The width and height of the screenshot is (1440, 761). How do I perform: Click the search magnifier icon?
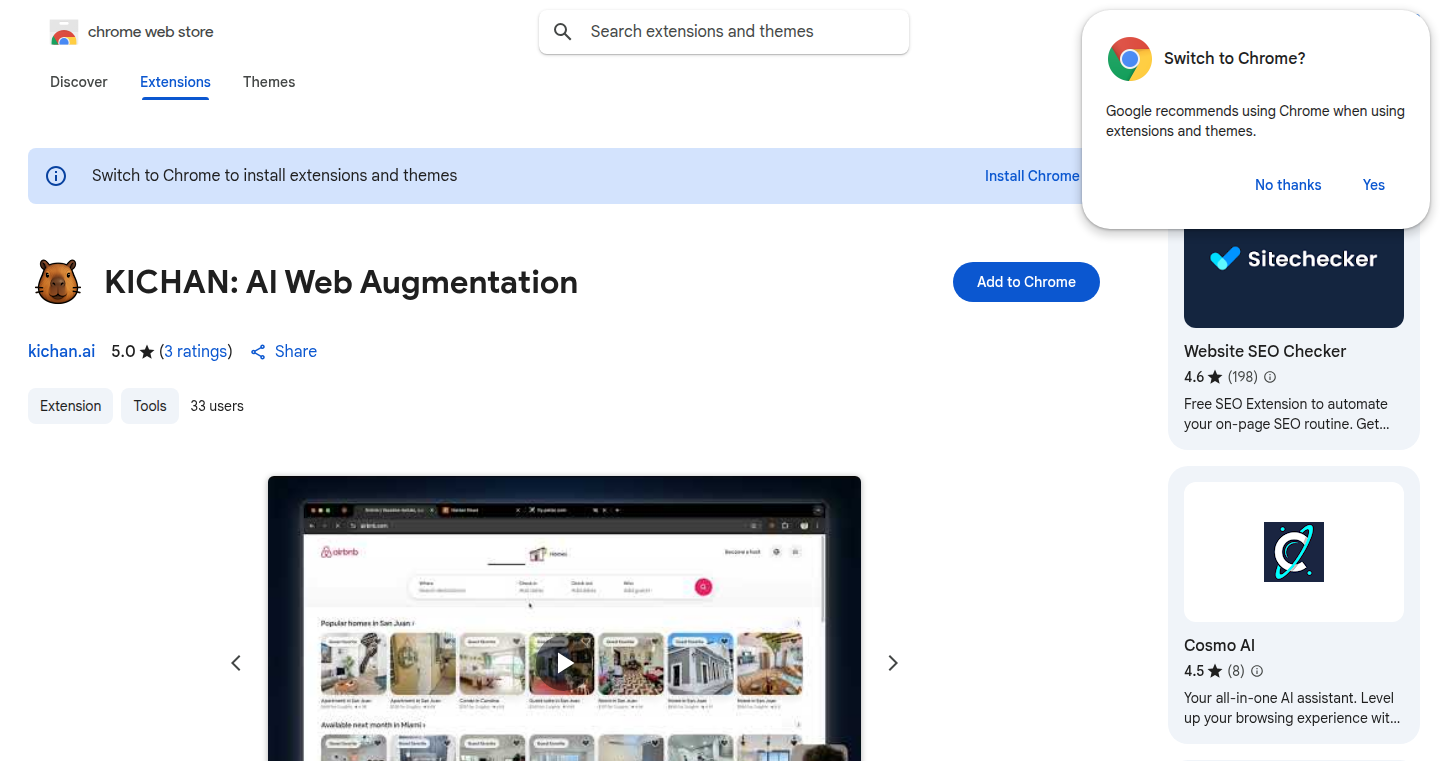(563, 32)
